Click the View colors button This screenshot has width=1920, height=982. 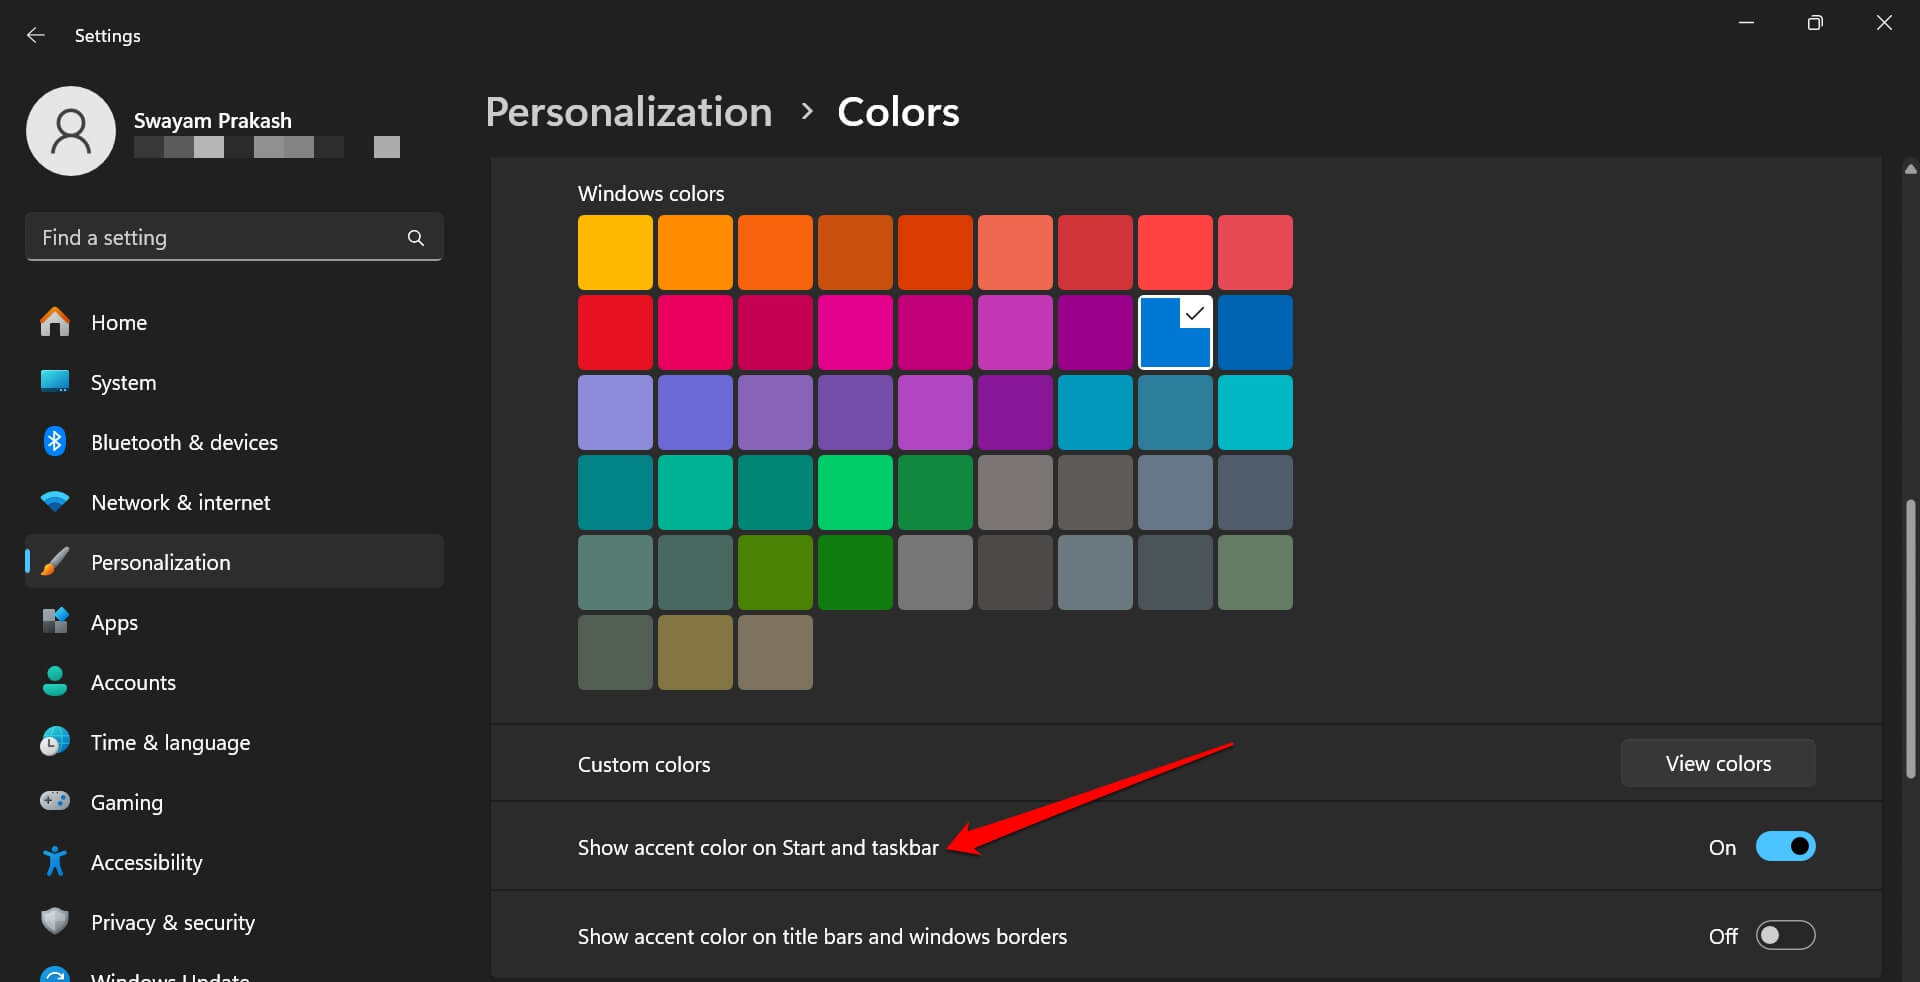pos(1718,764)
